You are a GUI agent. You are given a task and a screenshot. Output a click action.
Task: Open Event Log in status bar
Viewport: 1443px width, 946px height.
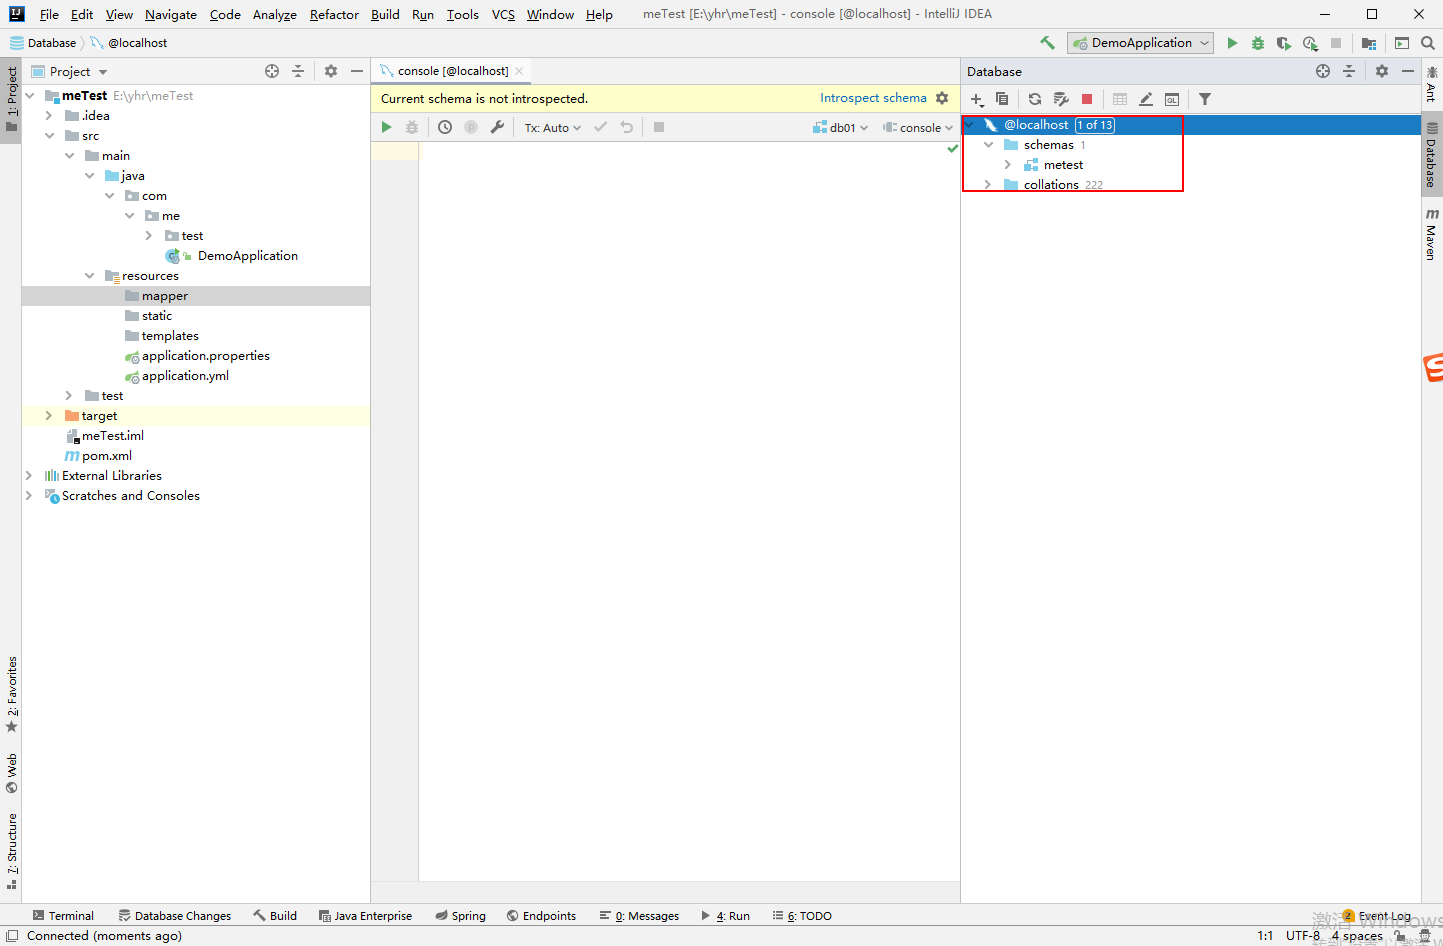(1377, 916)
